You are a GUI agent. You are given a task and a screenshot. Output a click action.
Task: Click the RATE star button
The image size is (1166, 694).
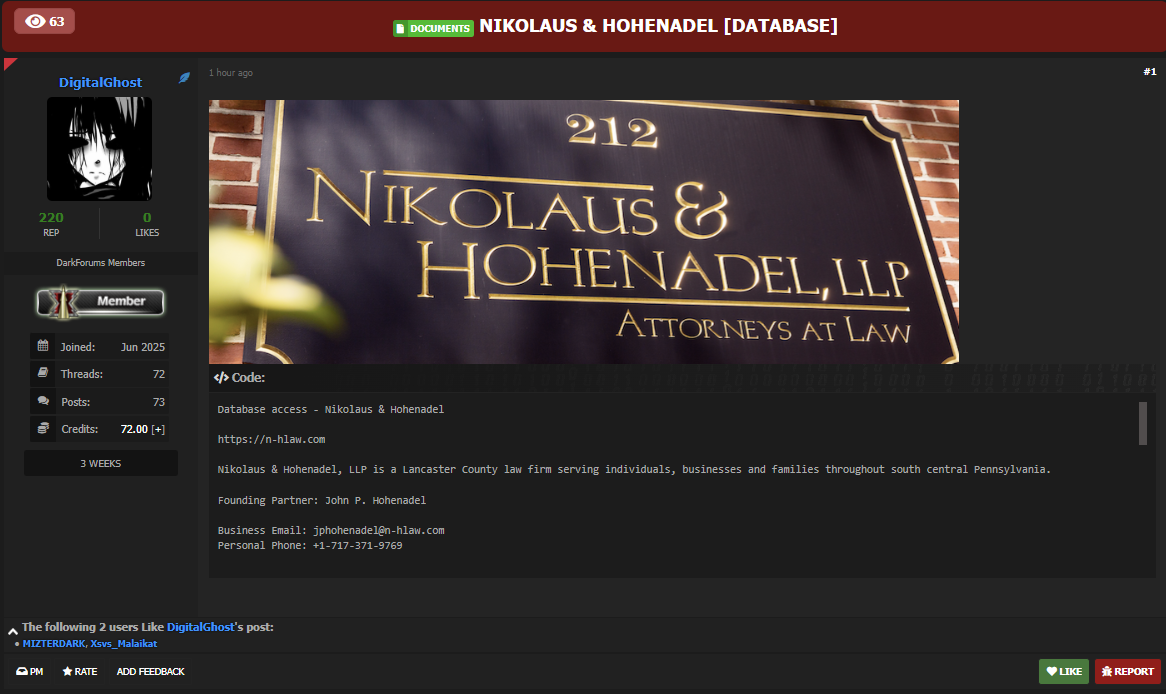point(80,672)
